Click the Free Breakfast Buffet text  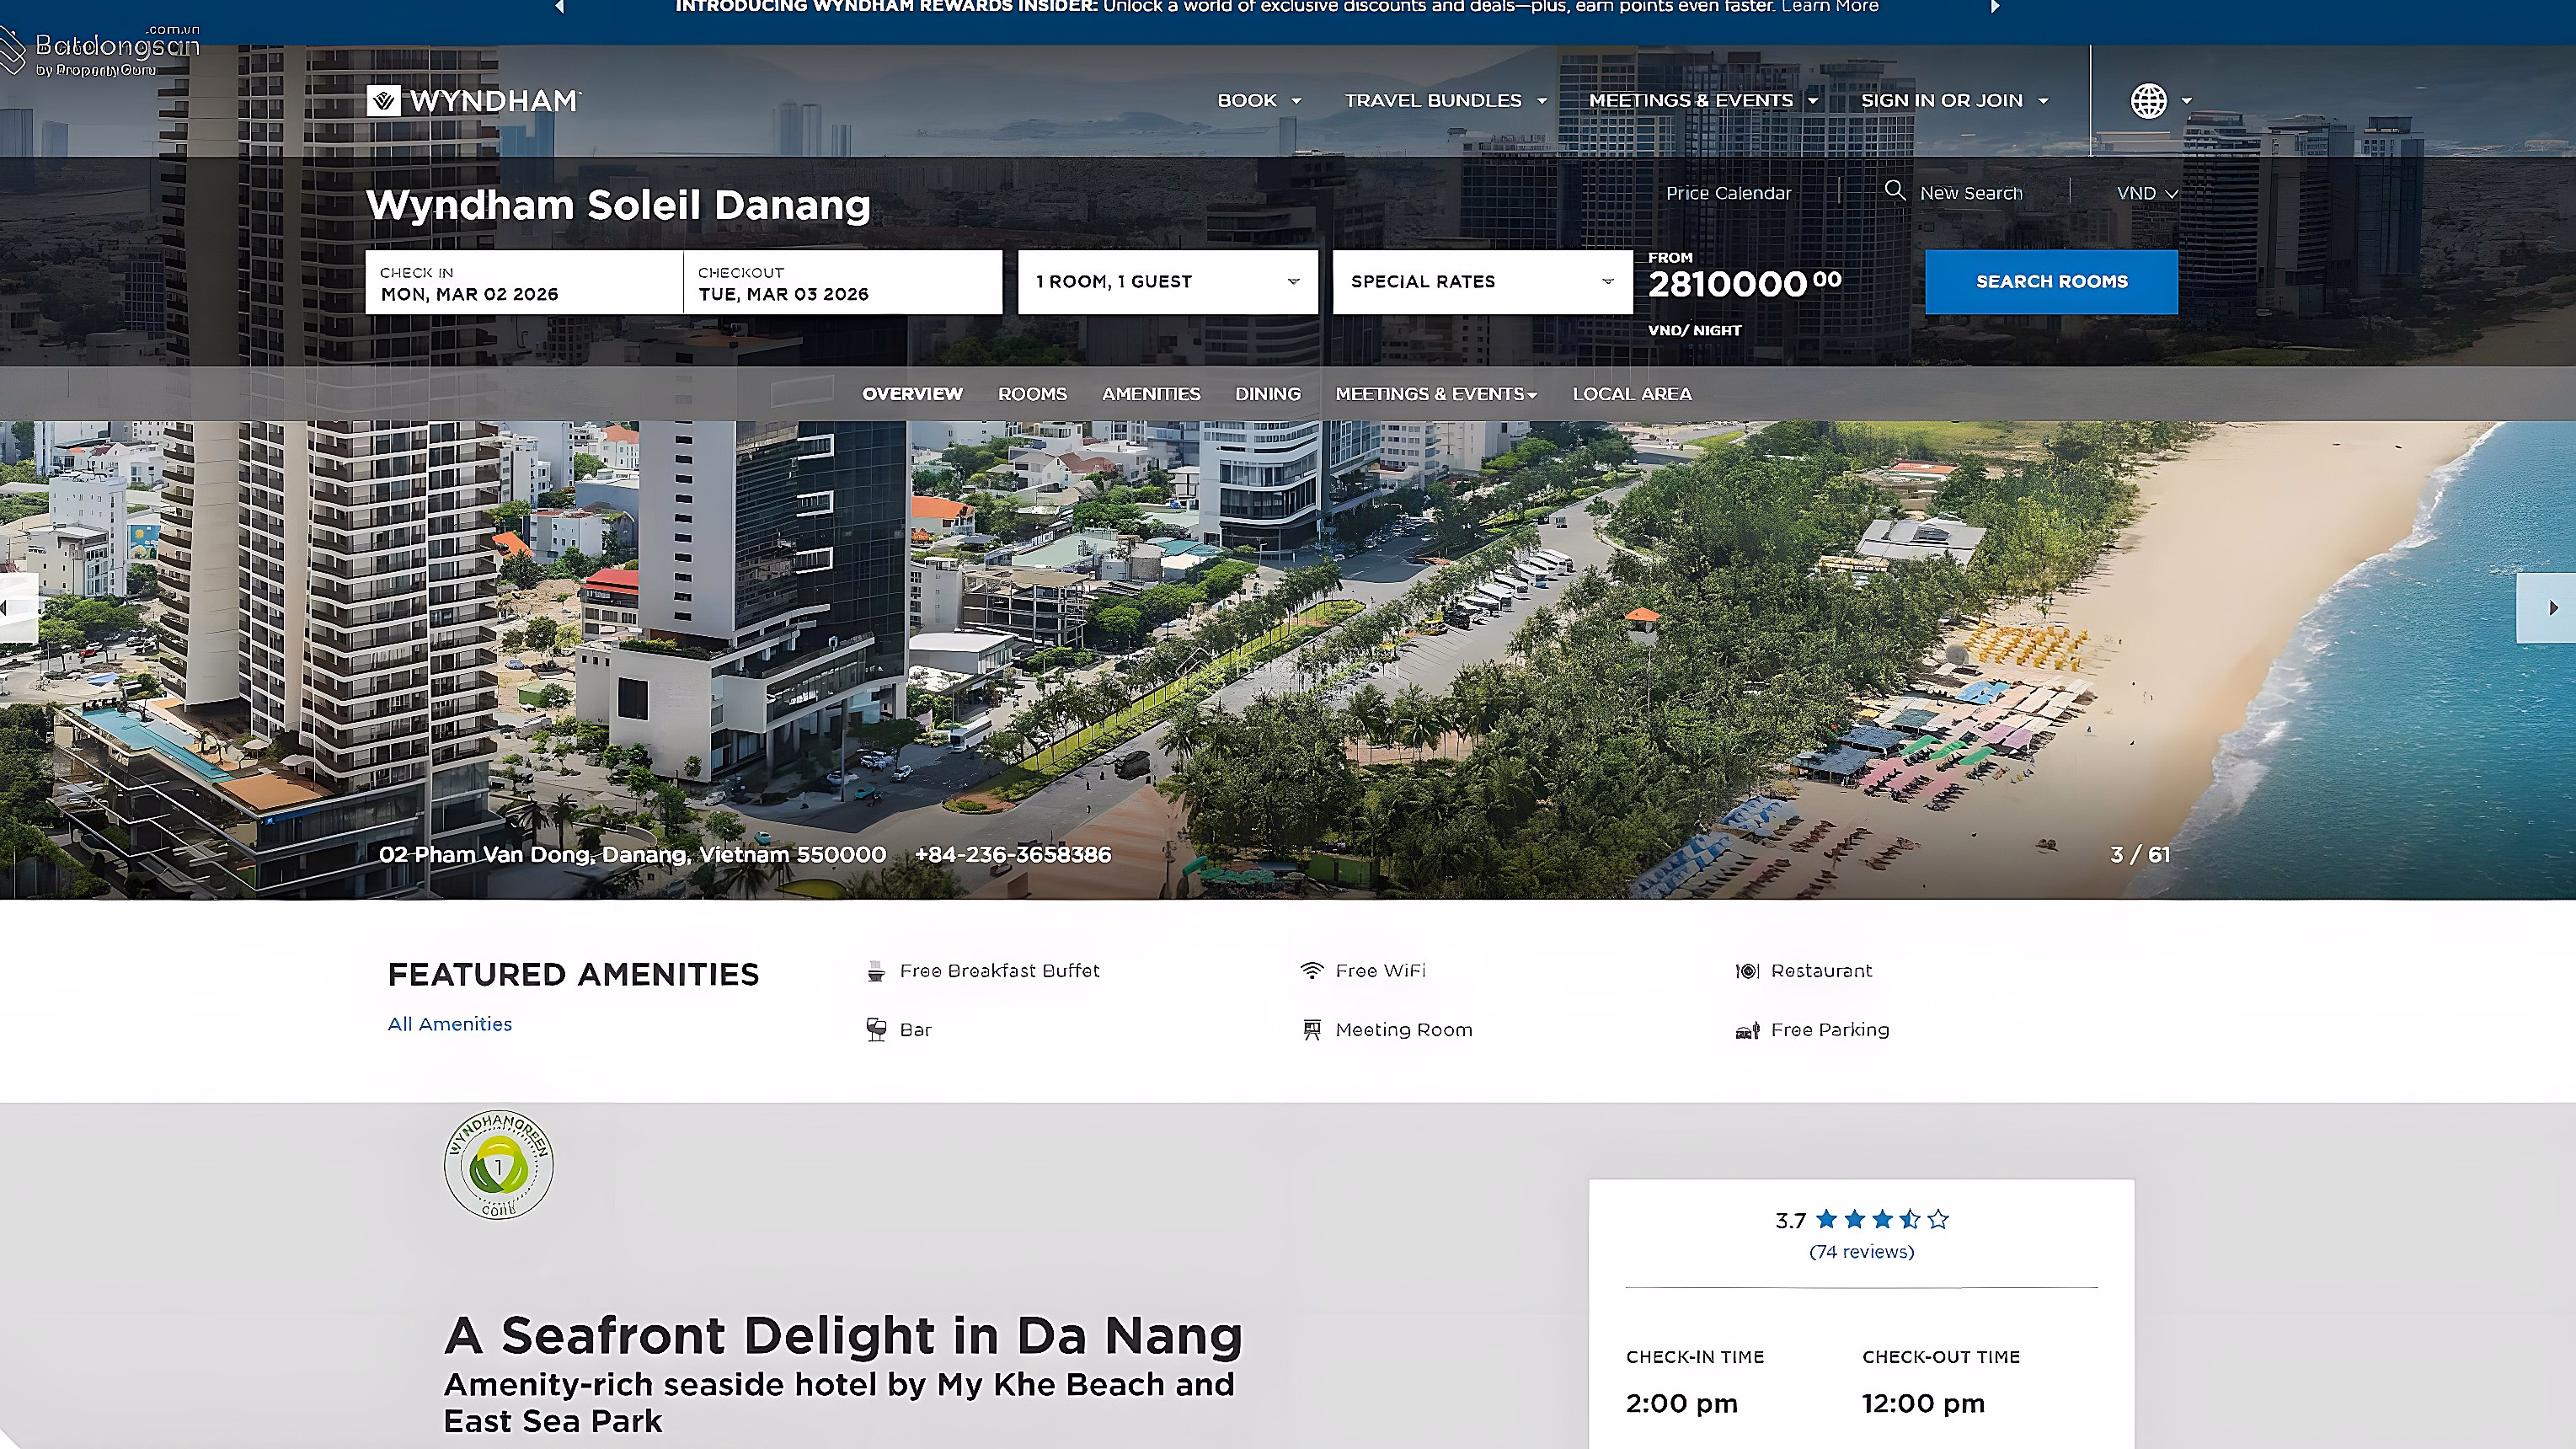(999, 971)
